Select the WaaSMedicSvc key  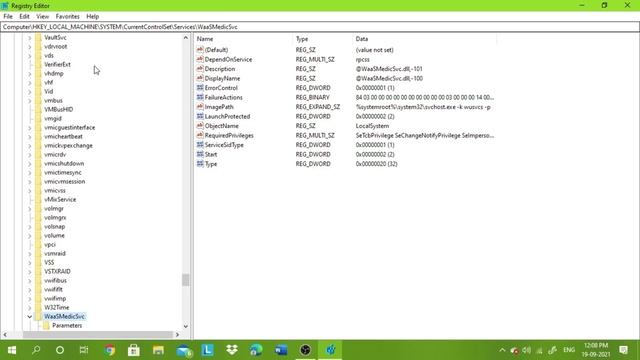pyautogui.click(x=64, y=316)
